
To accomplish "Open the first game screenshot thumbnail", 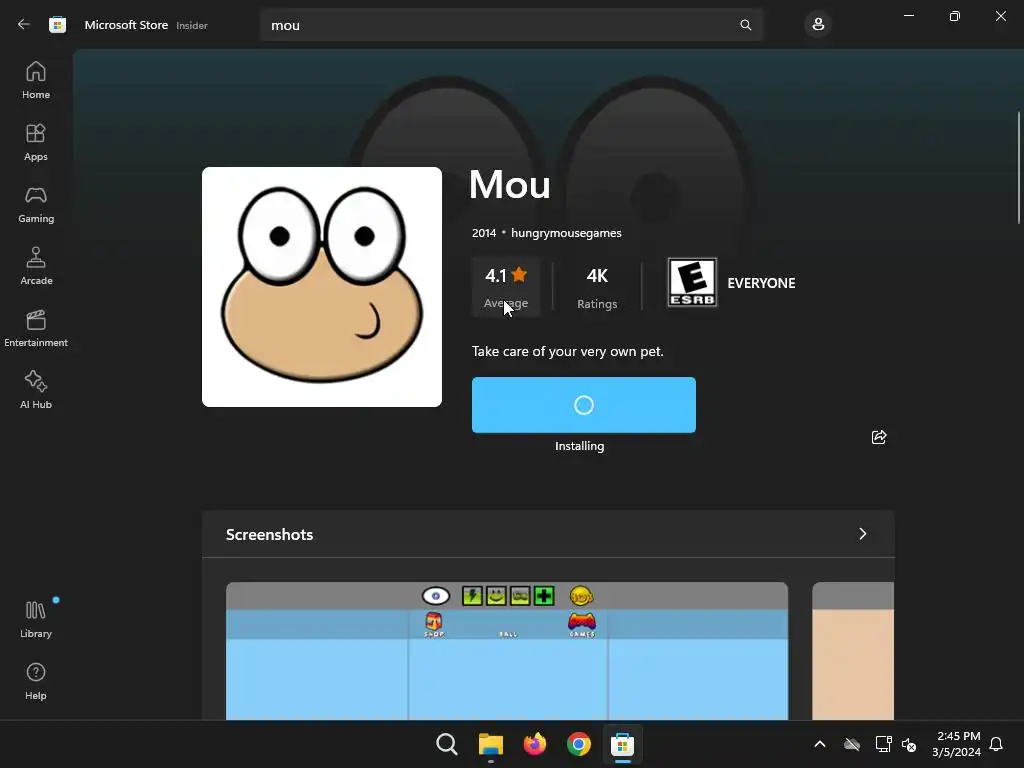I will point(507,651).
